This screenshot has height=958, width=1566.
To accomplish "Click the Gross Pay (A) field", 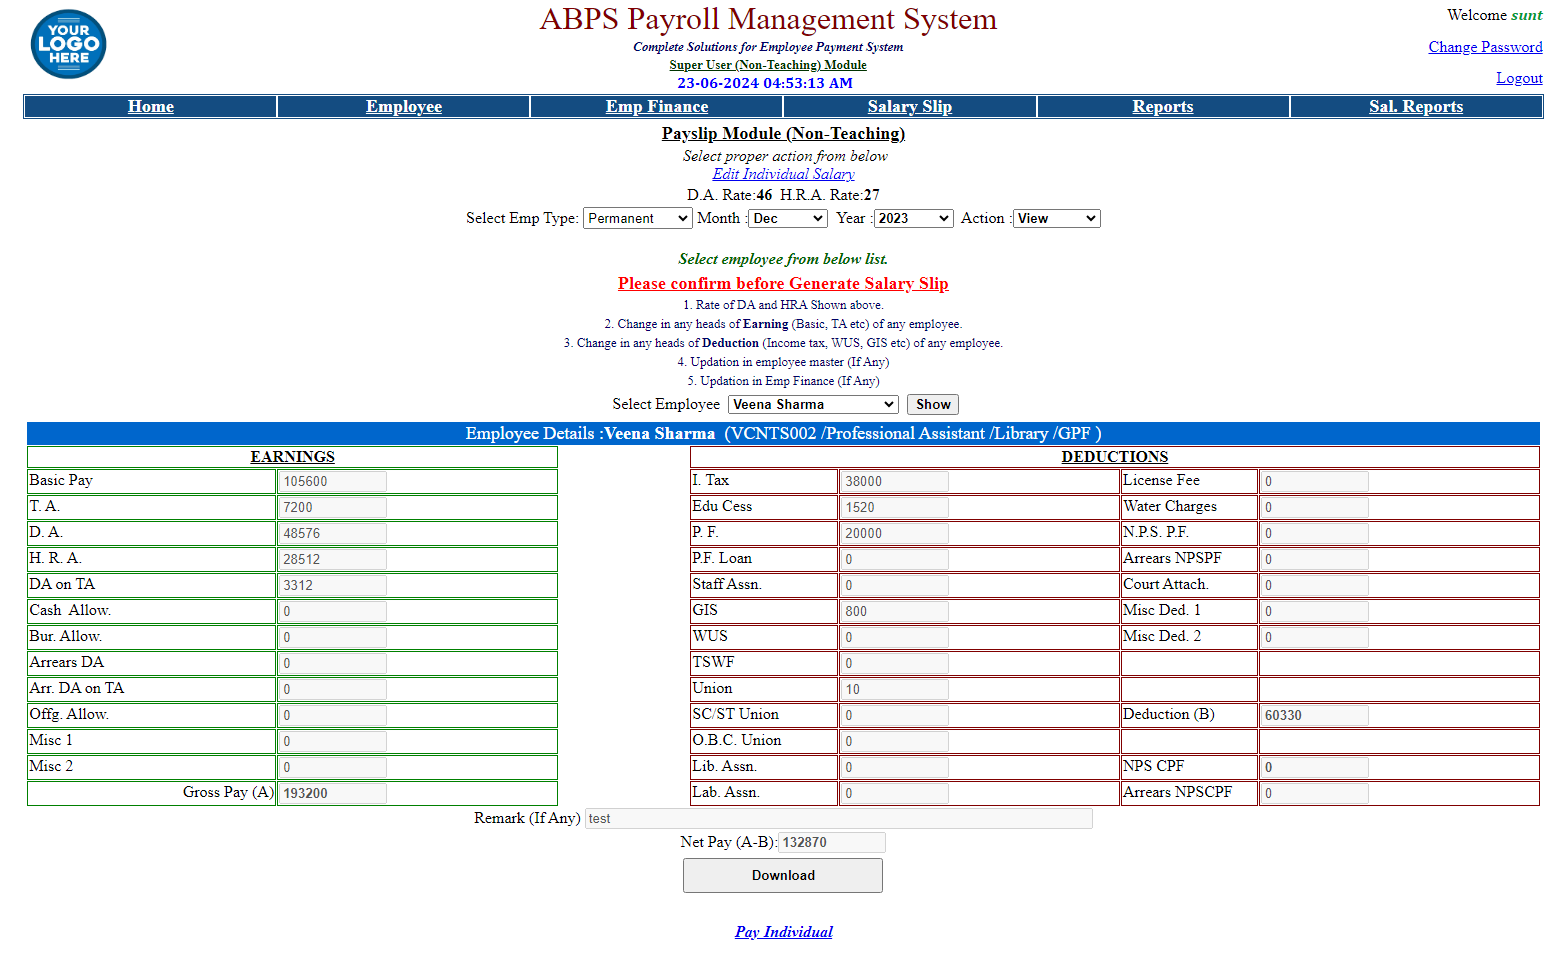I will coord(332,793).
